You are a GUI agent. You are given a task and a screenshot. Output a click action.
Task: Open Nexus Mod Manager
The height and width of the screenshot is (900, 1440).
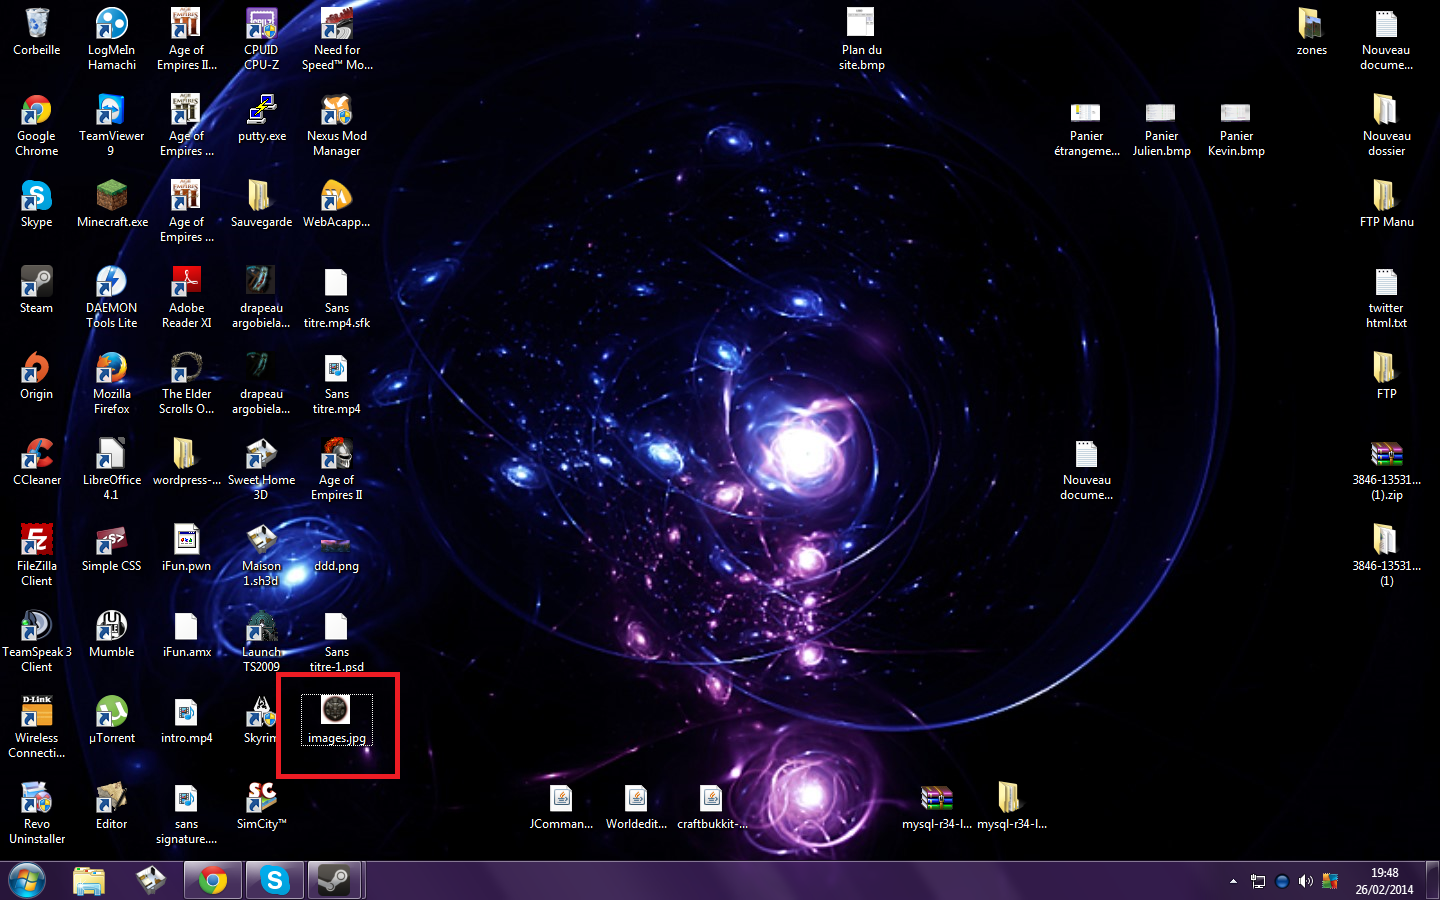337,125
